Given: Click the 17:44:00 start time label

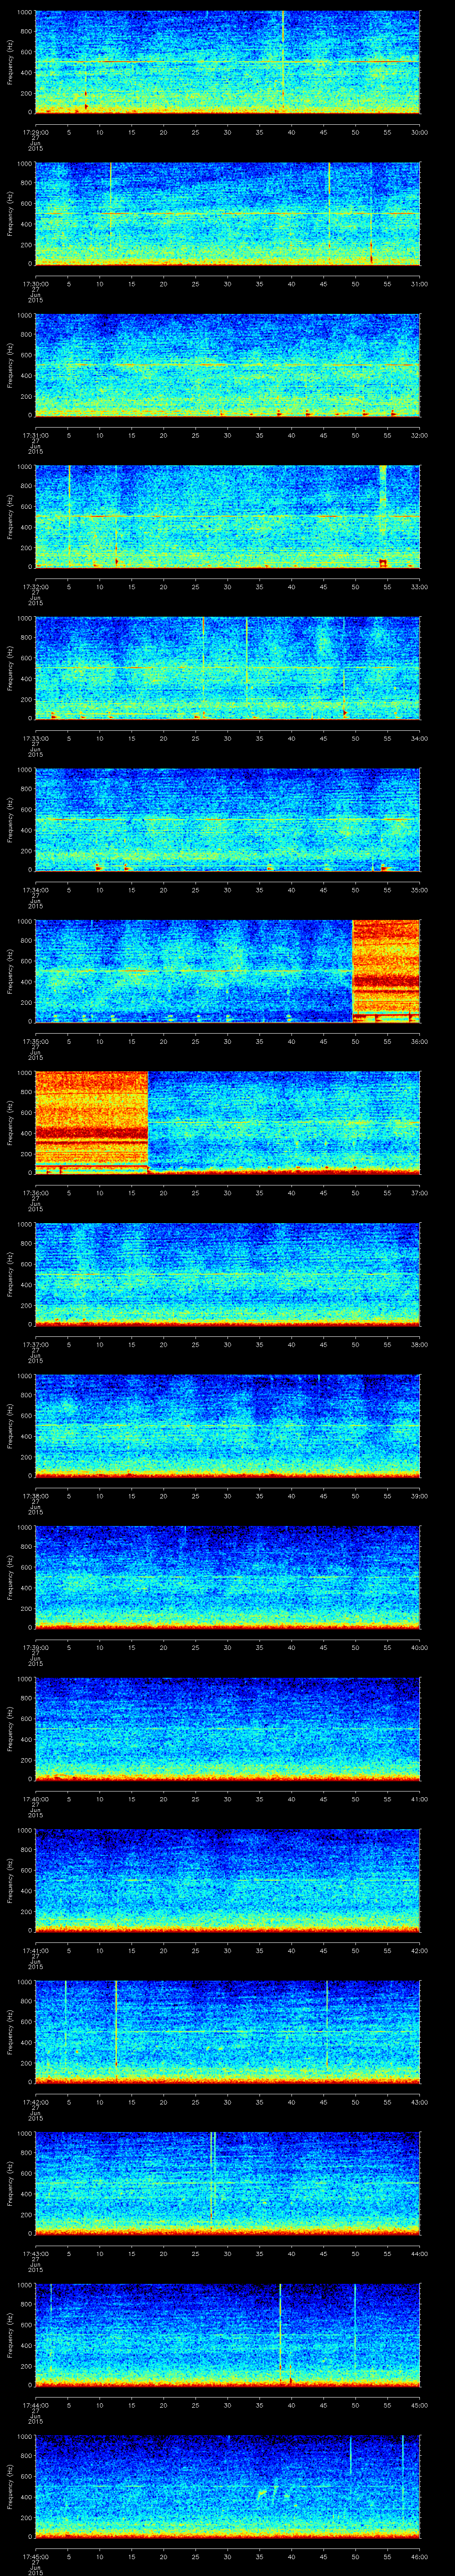Looking at the screenshot, I should (35, 2405).
